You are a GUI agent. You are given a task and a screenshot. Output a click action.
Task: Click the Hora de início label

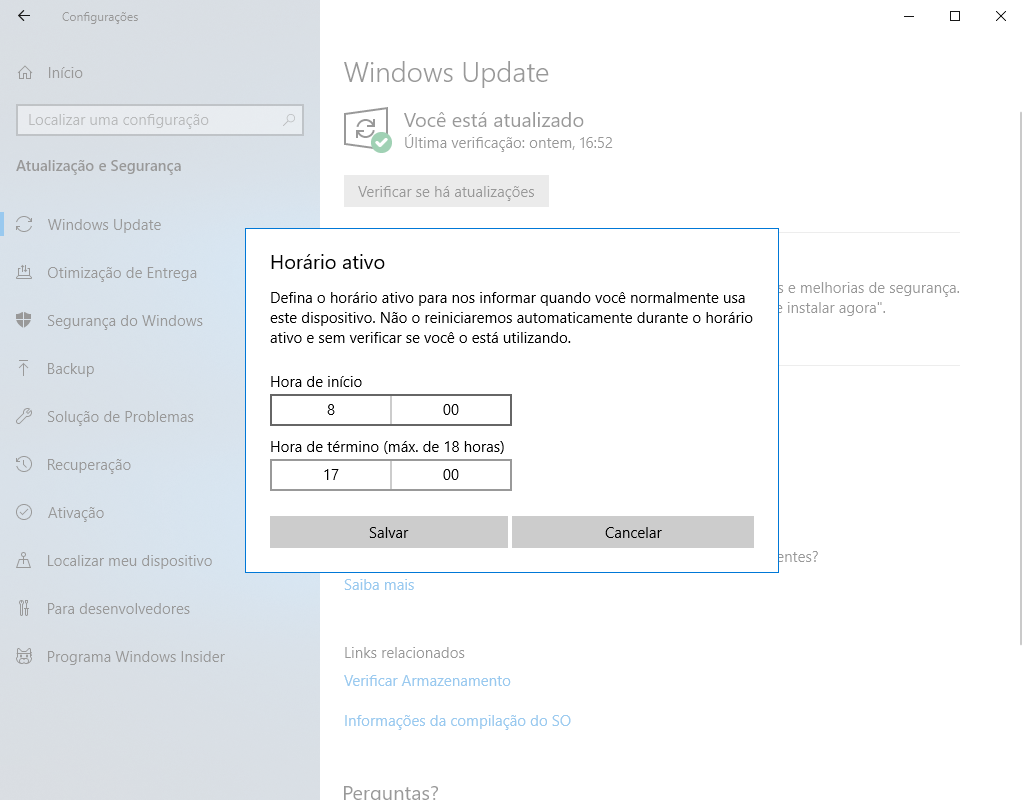[x=316, y=382]
